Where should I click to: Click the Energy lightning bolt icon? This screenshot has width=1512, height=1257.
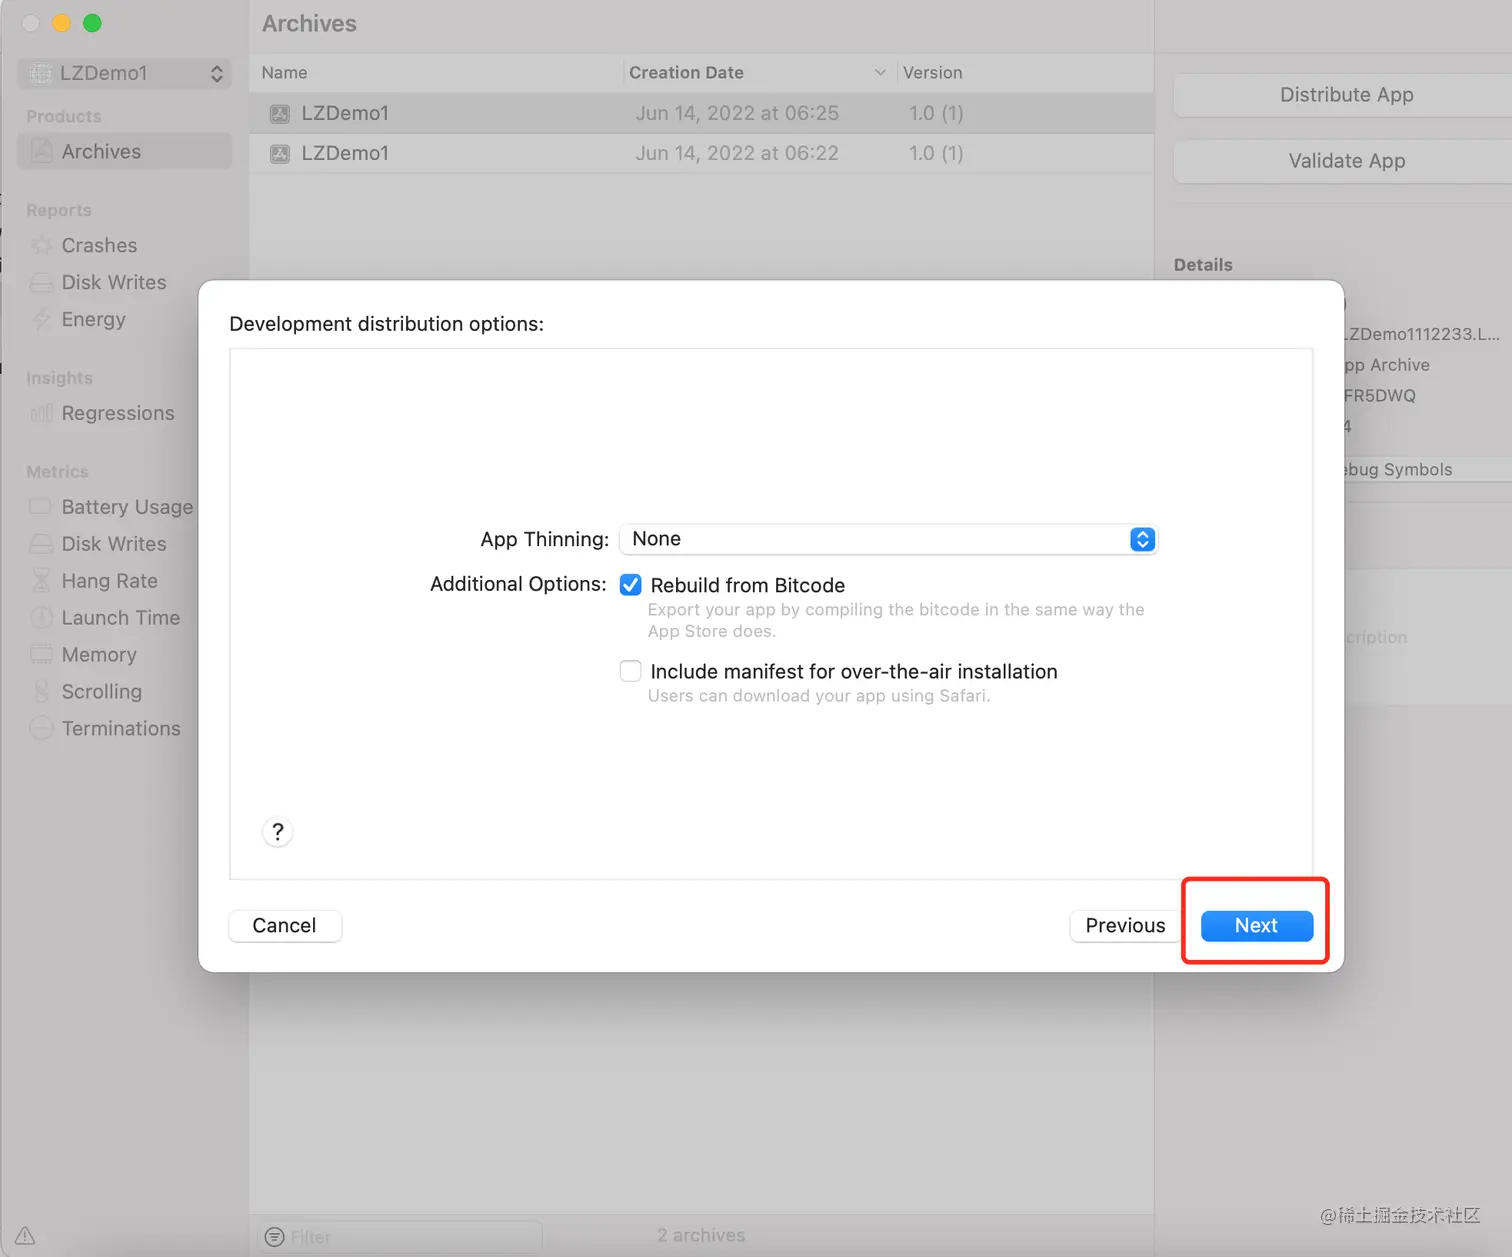click(41, 319)
